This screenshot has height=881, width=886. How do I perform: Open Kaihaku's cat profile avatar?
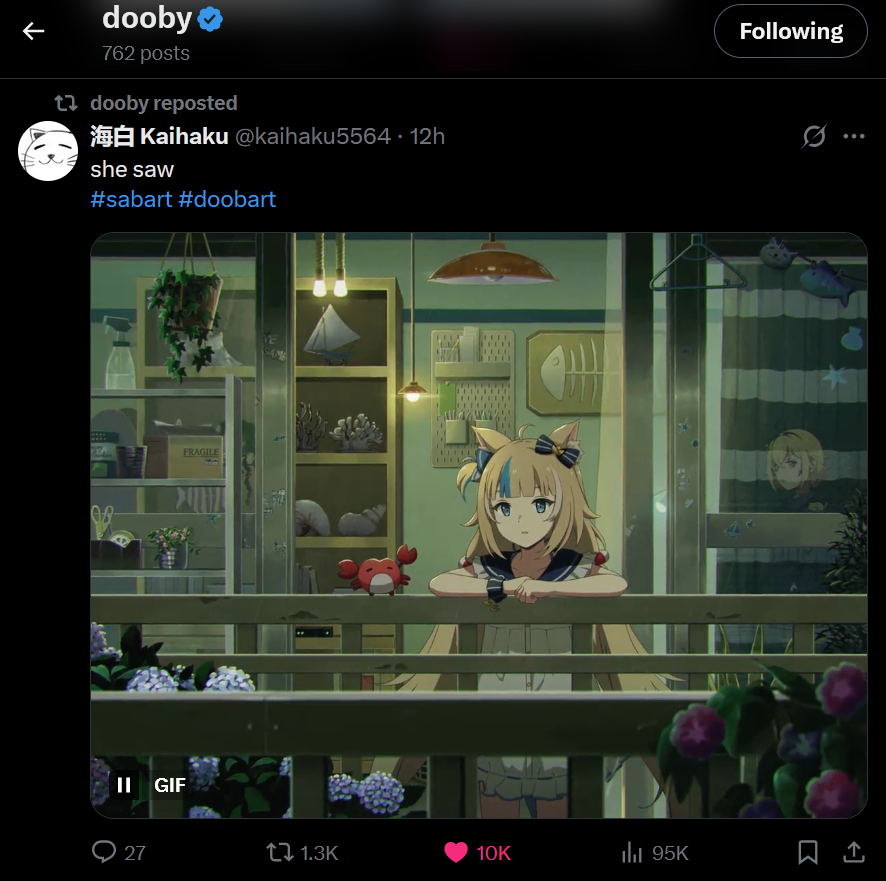(48, 151)
